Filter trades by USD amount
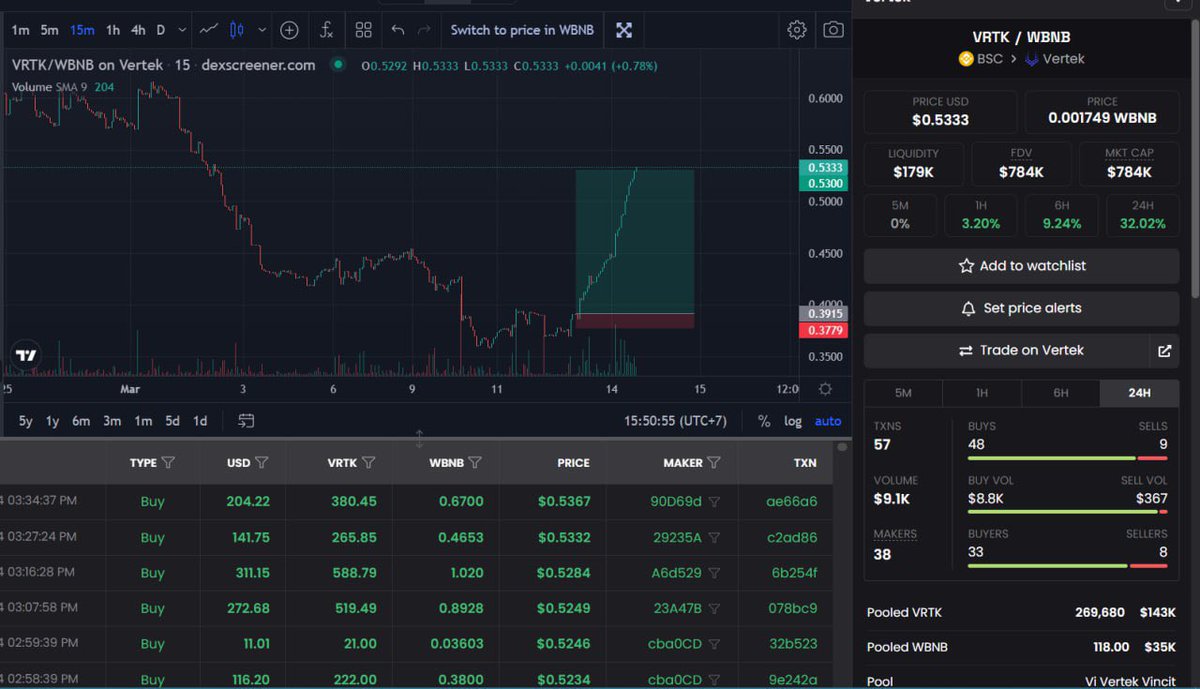Screen dimensions: 1200x689 click(261, 463)
